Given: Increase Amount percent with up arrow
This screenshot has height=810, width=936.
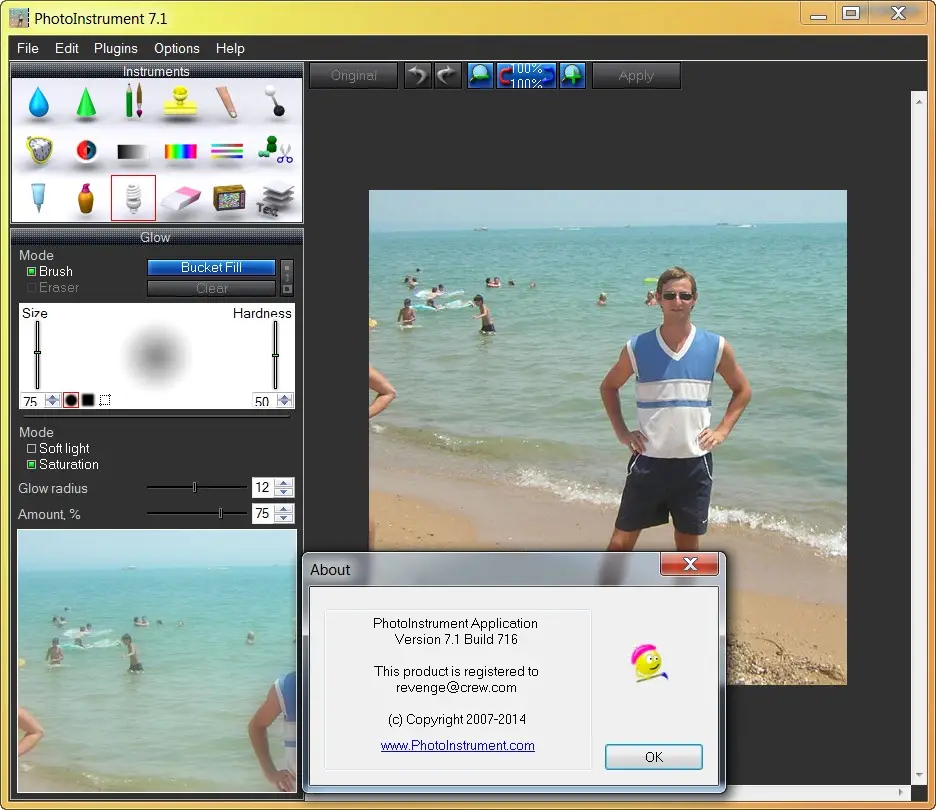Looking at the screenshot, I should [284, 509].
